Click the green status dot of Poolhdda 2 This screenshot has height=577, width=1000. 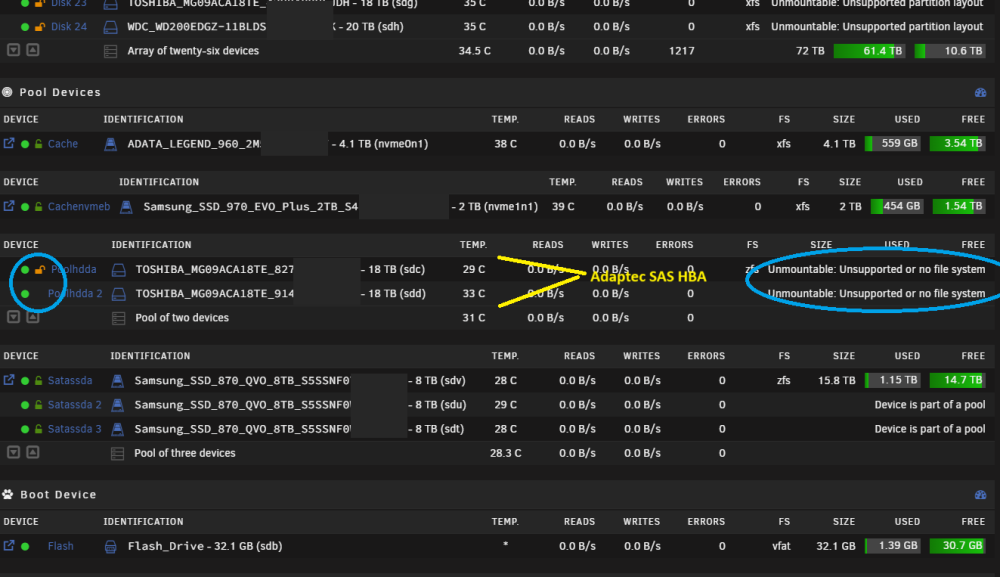click(25, 294)
